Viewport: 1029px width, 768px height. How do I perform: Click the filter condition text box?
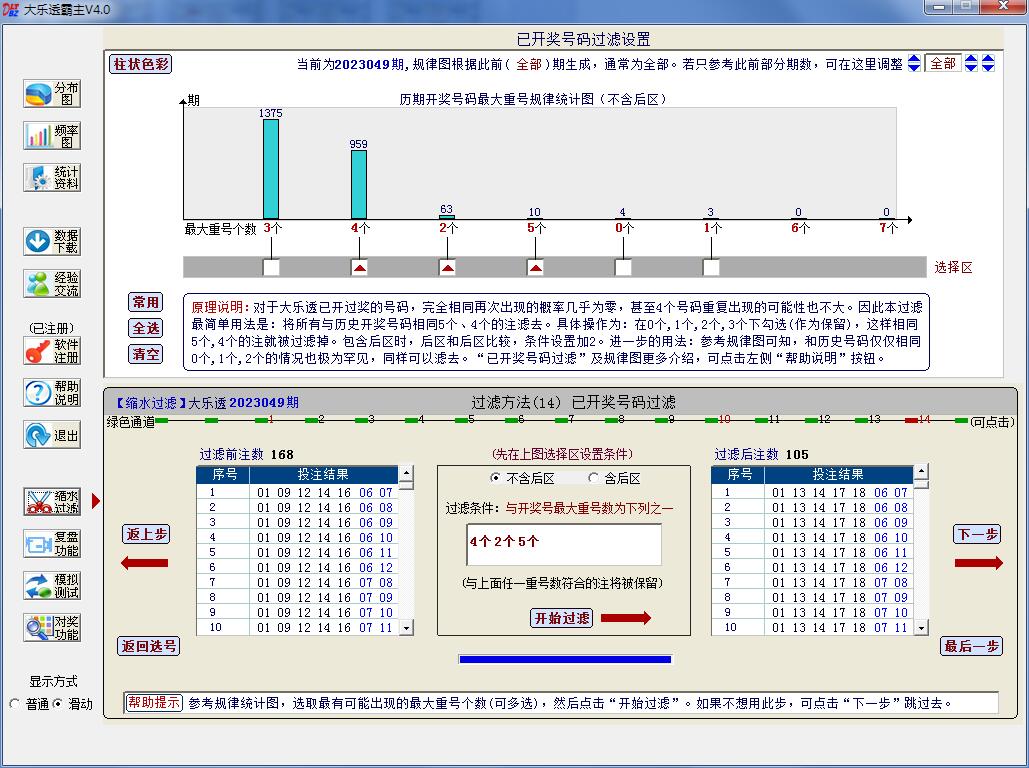click(x=564, y=545)
